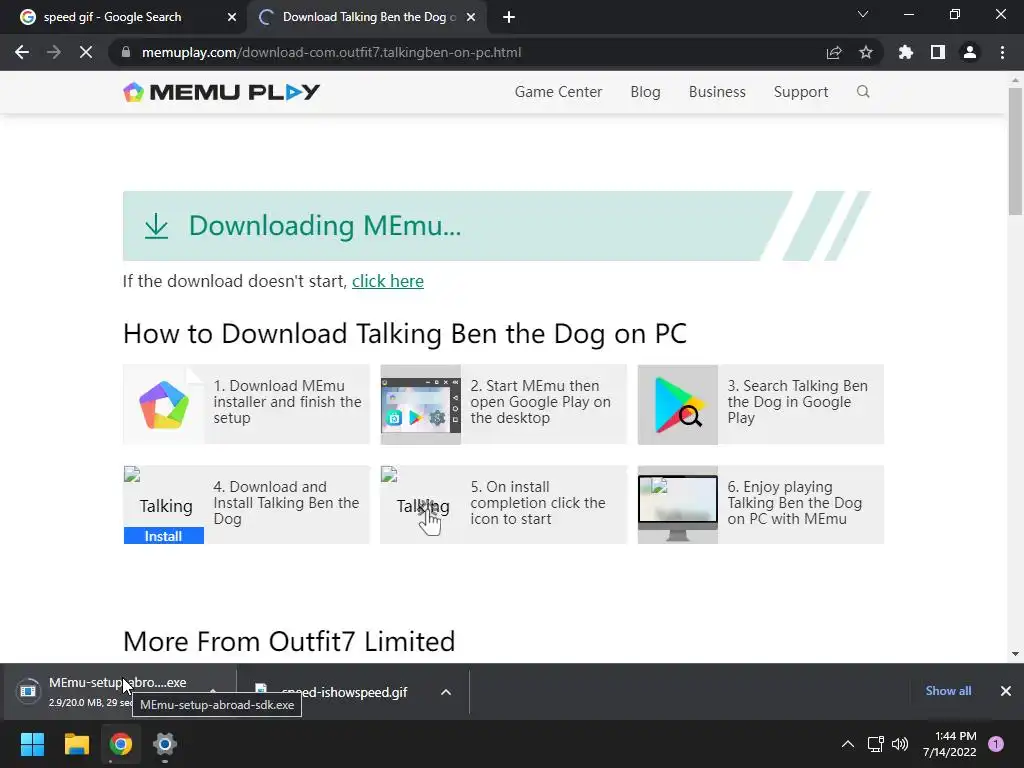The width and height of the screenshot is (1024, 768).
Task: Click the MEmu Play logo
Action: point(221,92)
